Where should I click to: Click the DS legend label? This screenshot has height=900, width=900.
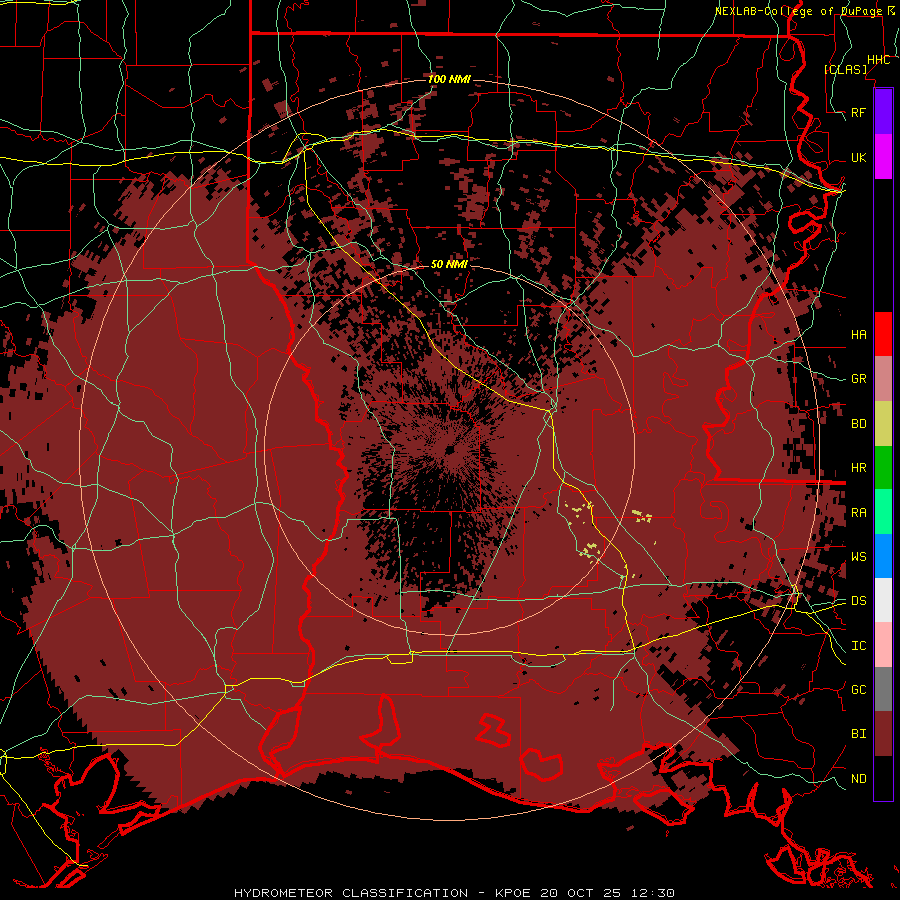pyautogui.click(x=858, y=601)
